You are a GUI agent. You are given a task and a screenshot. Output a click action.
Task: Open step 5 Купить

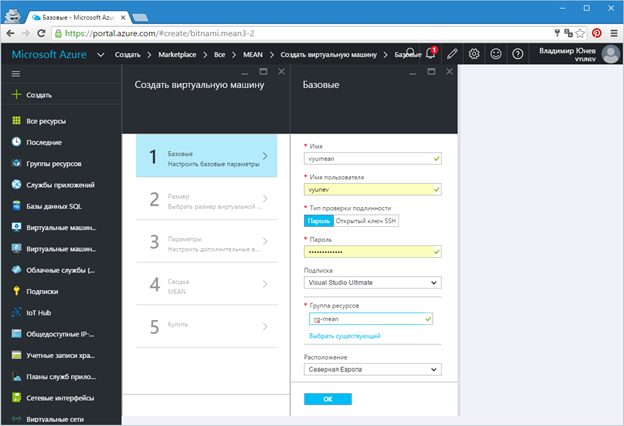pyautogui.click(x=207, y=326)
